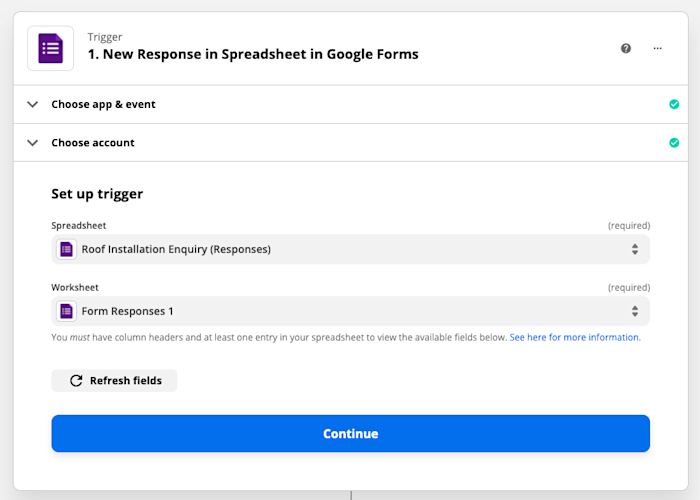Click the Google Forms app icon in header
Image resolution: width=700 pixels, height=500 pixels.
click(x=50, y=48)
